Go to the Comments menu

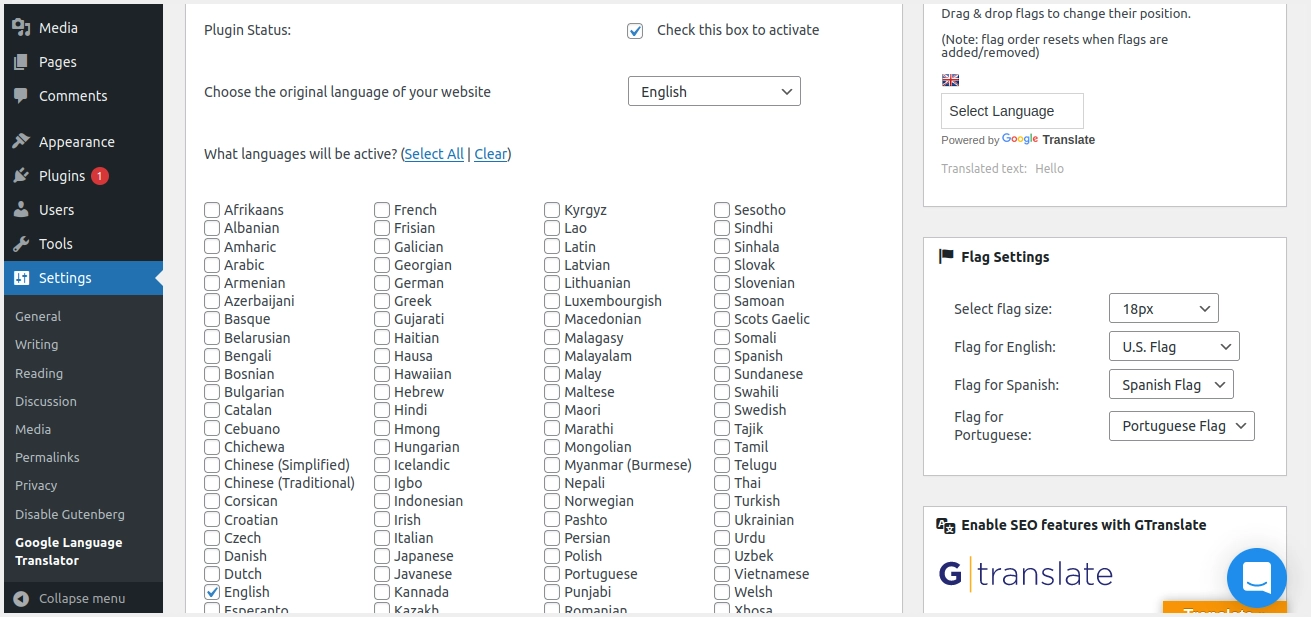tap(73, 96)
